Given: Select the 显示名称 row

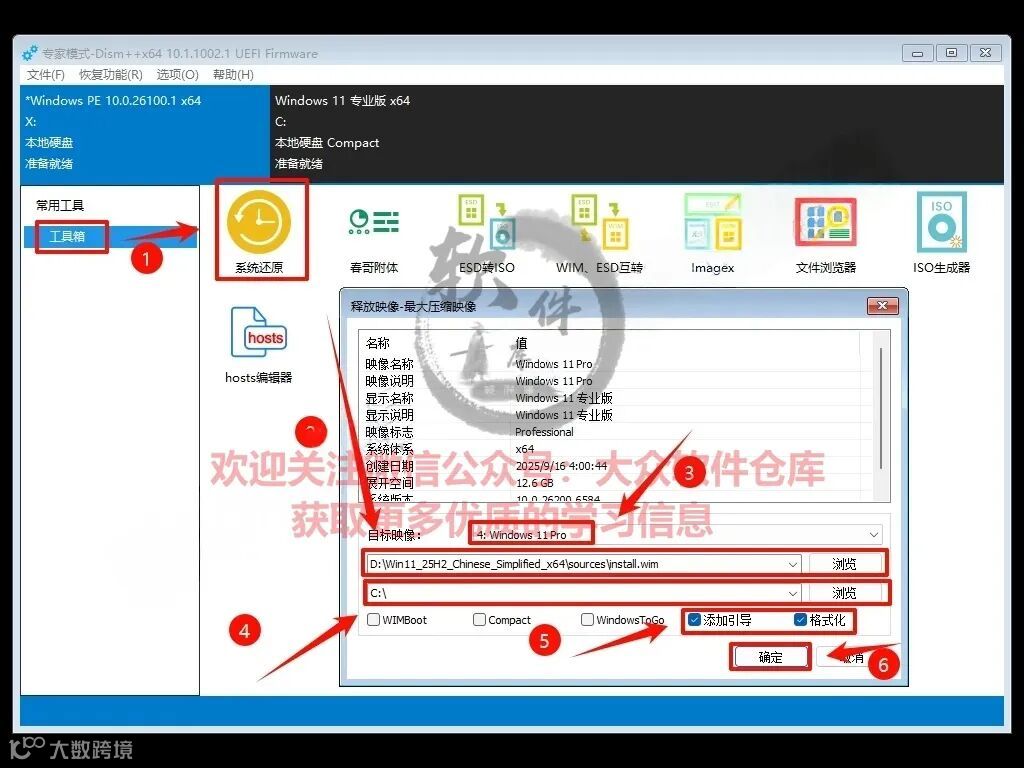Looking at the screenshot, I should (x=617, y=398).
